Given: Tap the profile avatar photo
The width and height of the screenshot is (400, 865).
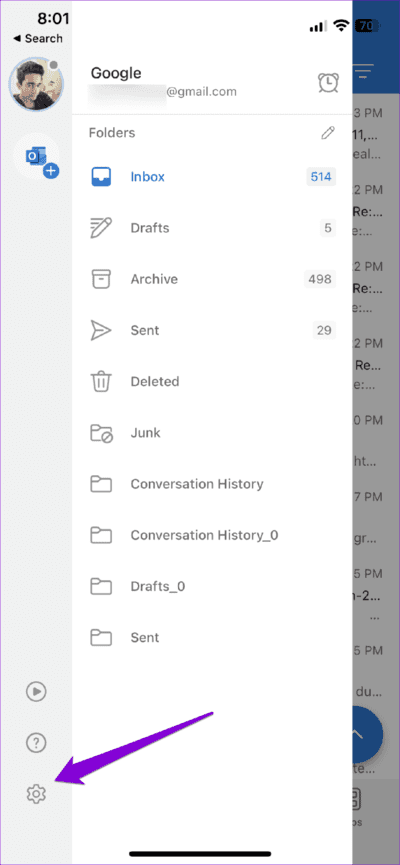Looking at the screenshot, I should (36, 84).
